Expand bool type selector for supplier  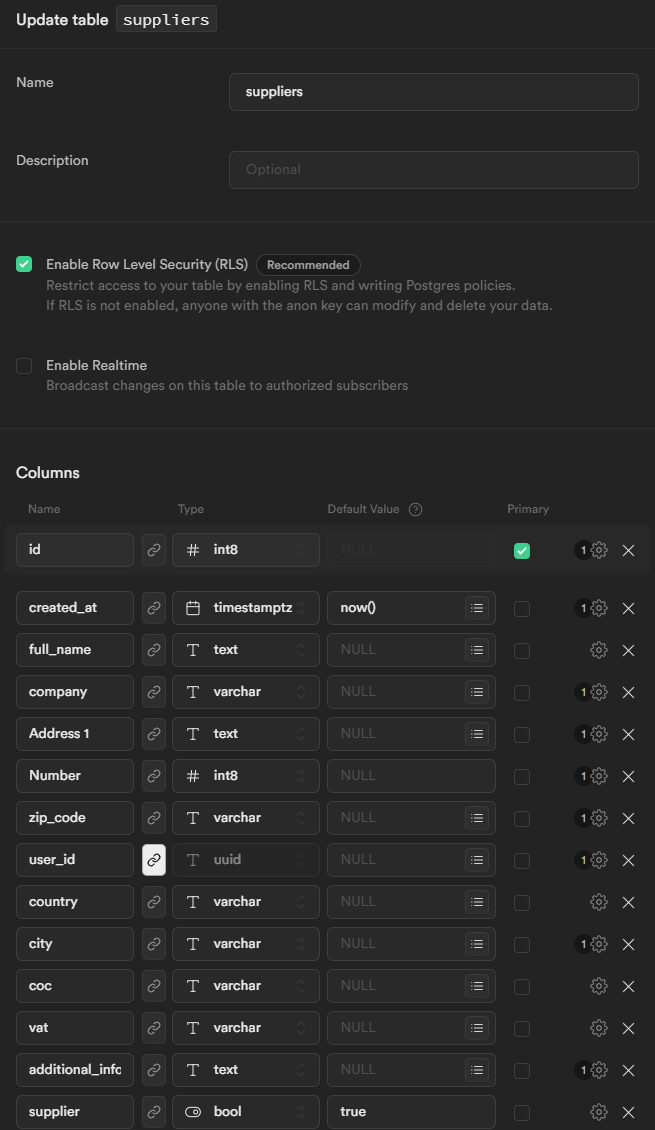pos(246,1112)
